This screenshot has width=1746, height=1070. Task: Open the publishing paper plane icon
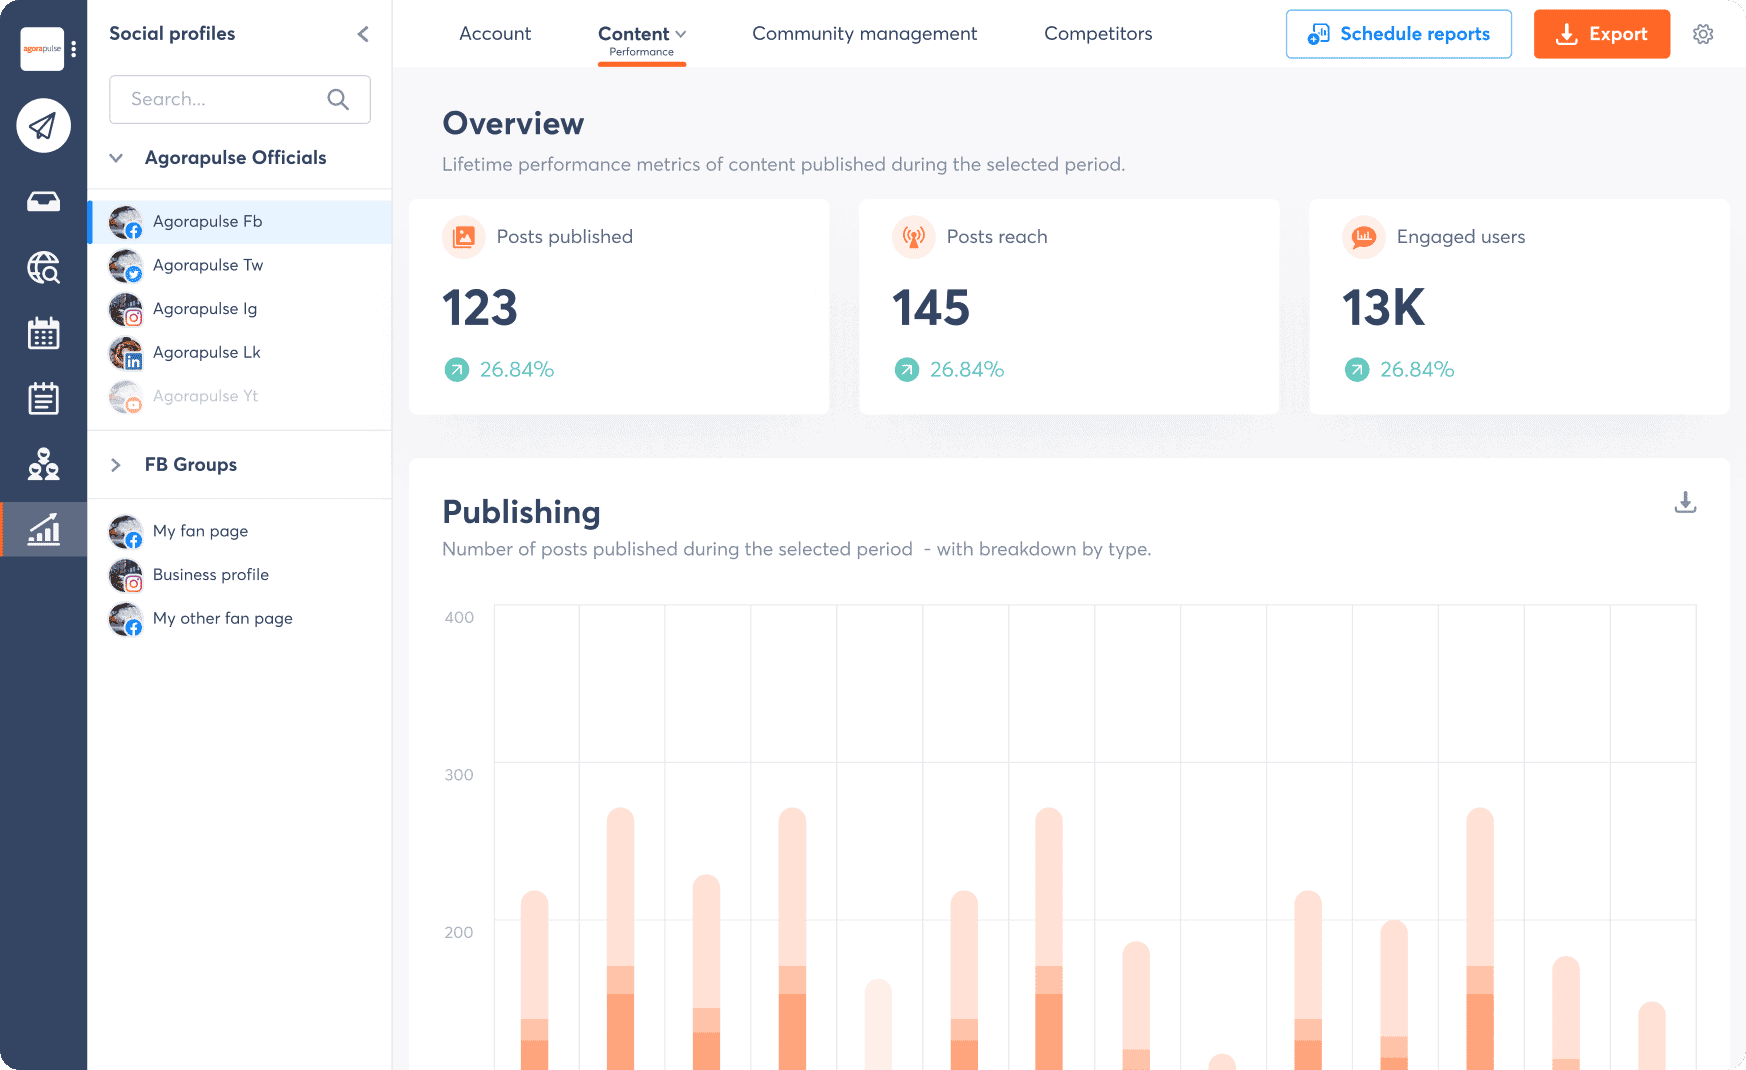pos(43,126)
